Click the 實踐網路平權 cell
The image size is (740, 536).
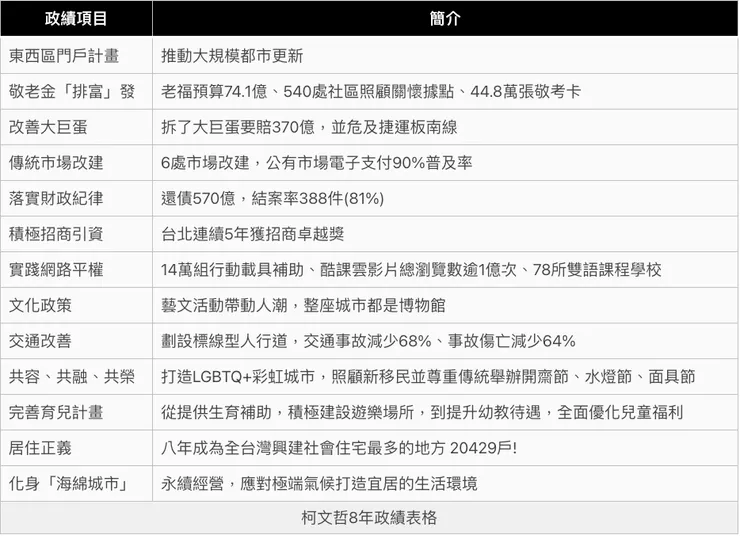(76, 269)
